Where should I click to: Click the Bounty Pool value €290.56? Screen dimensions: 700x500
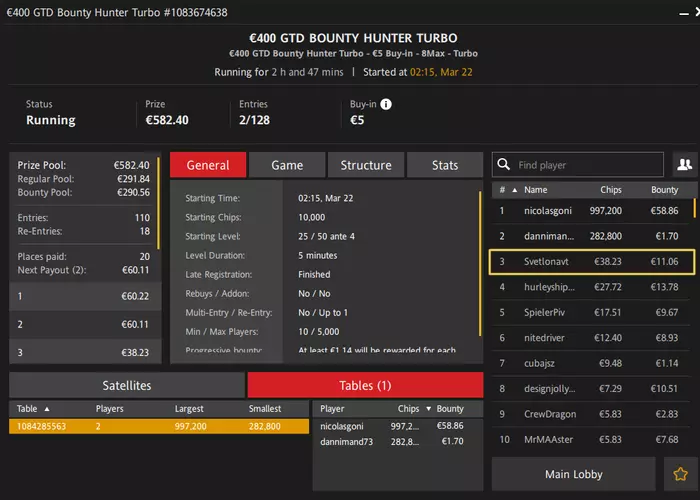click(133, 192)
